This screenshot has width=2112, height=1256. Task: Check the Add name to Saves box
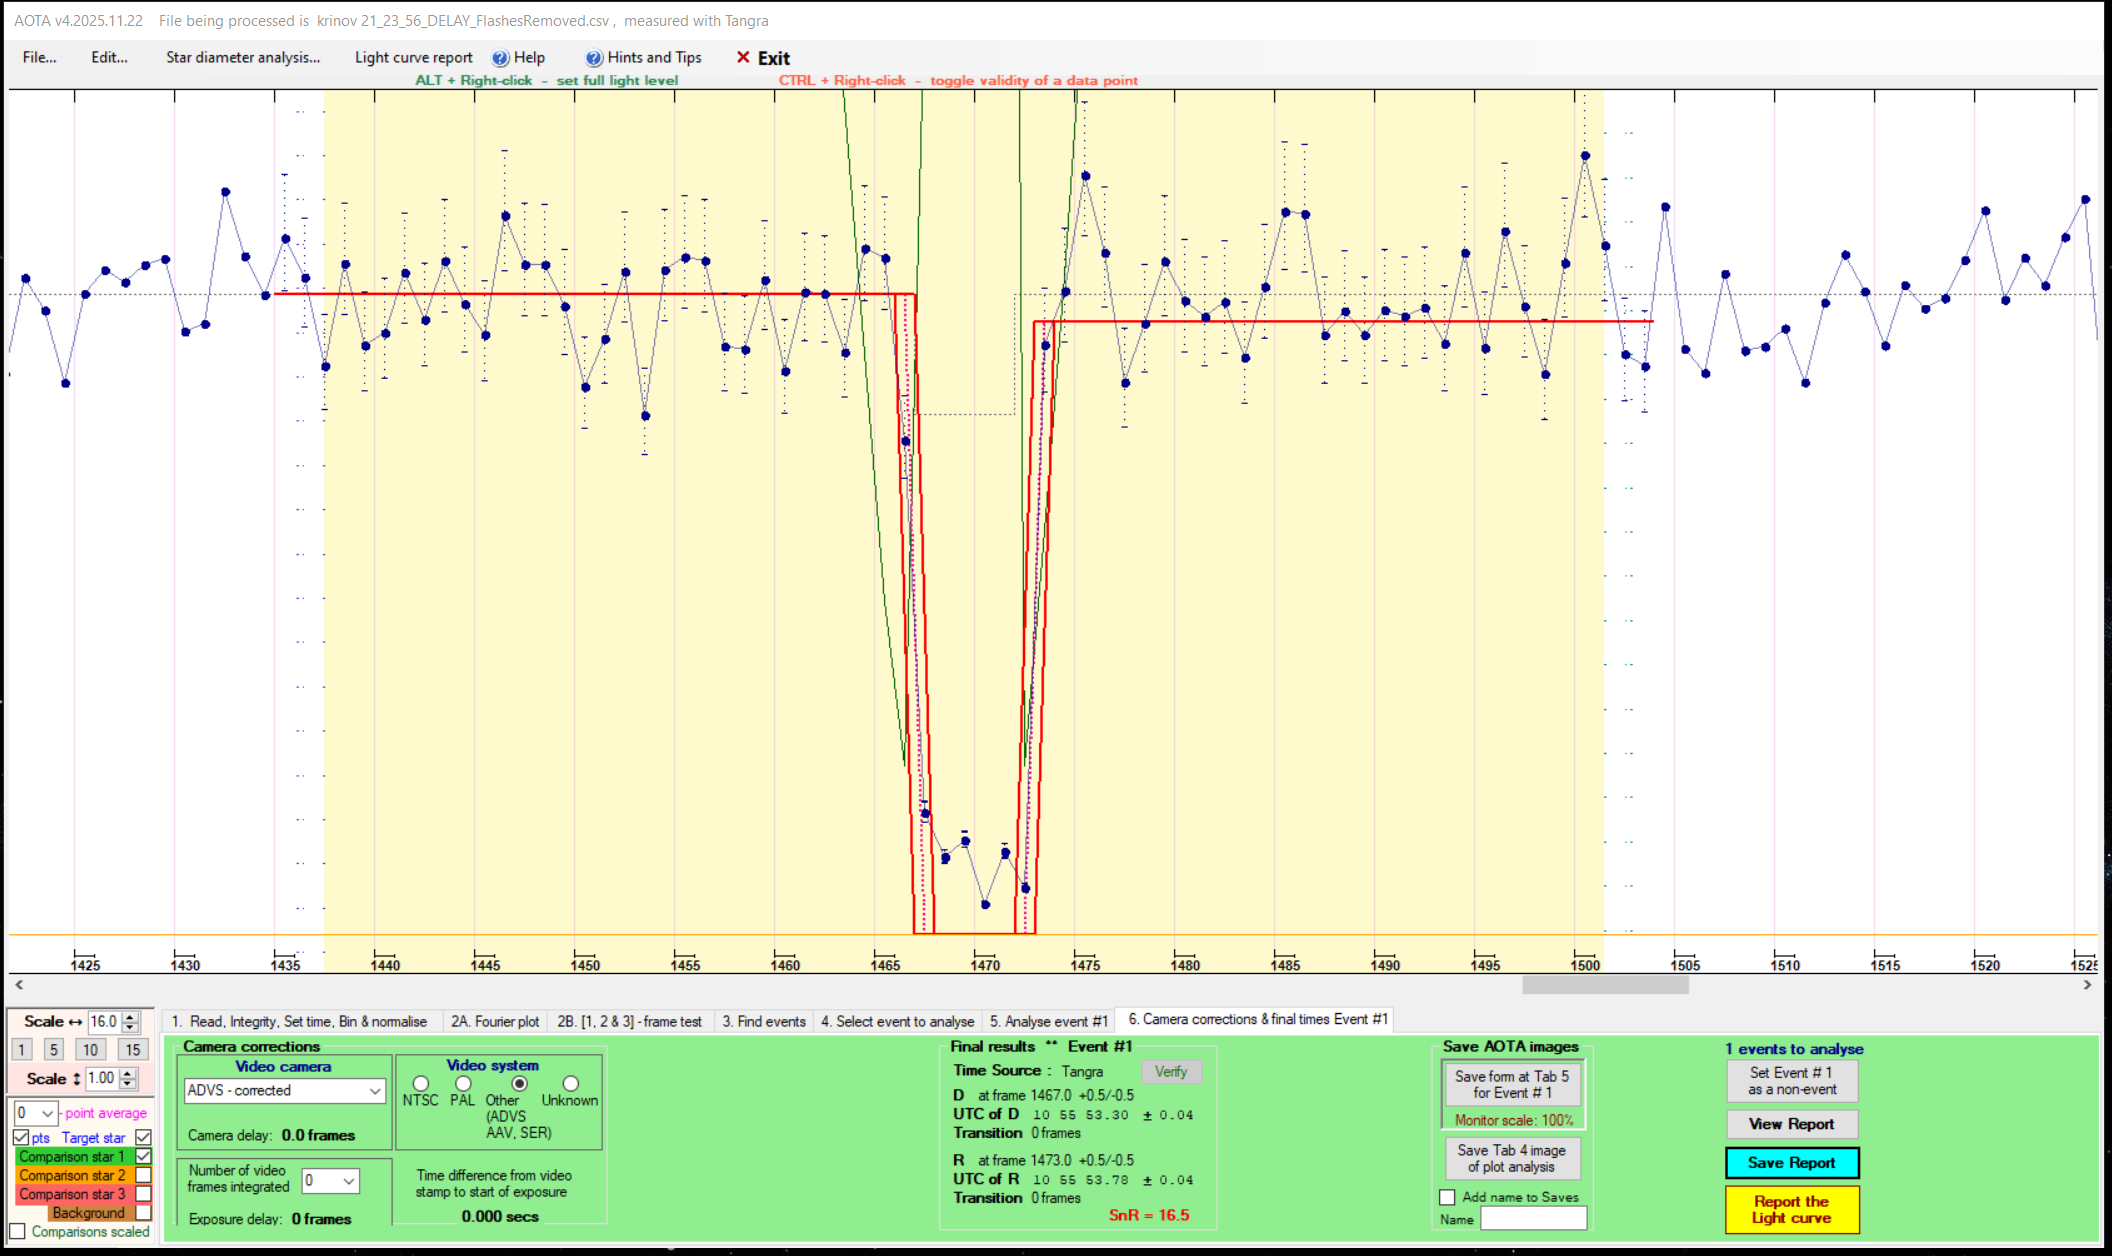pos(1447,1197)
